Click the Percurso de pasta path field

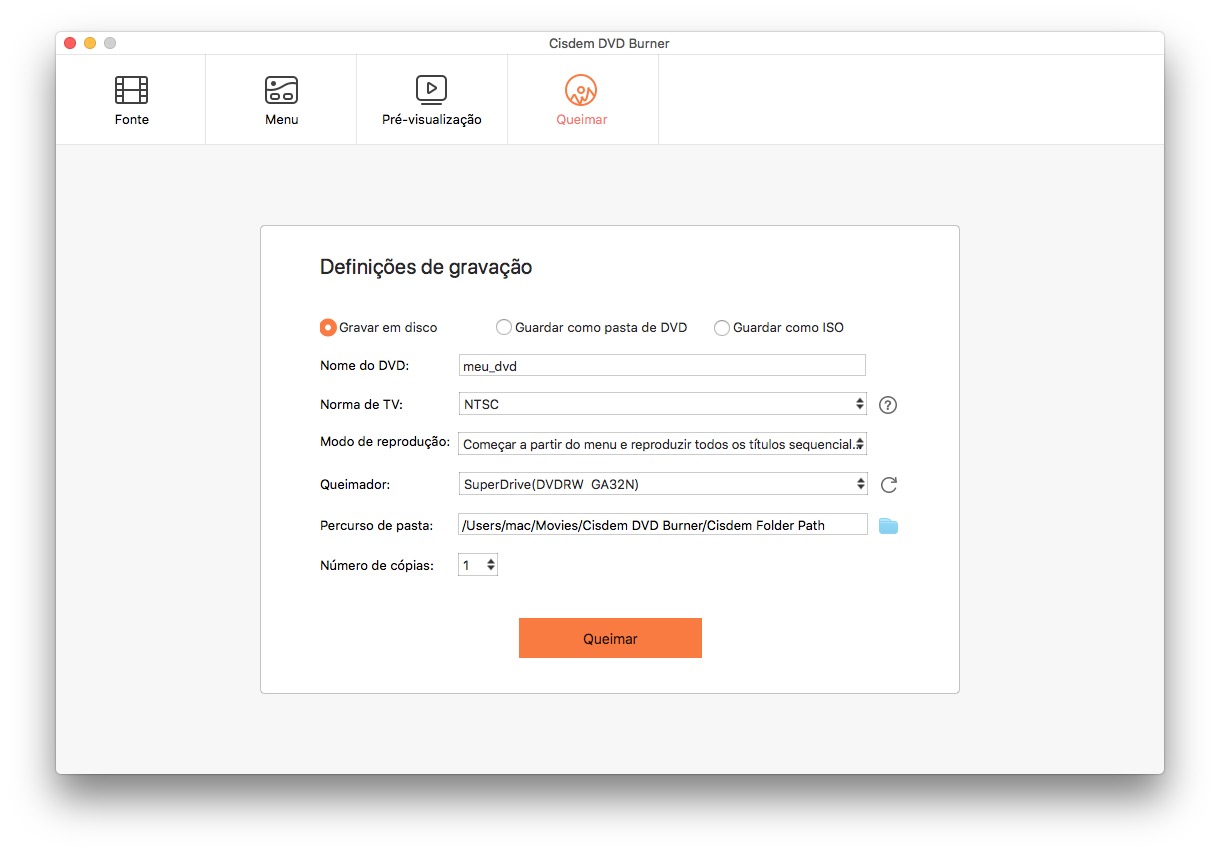(662, 525)
